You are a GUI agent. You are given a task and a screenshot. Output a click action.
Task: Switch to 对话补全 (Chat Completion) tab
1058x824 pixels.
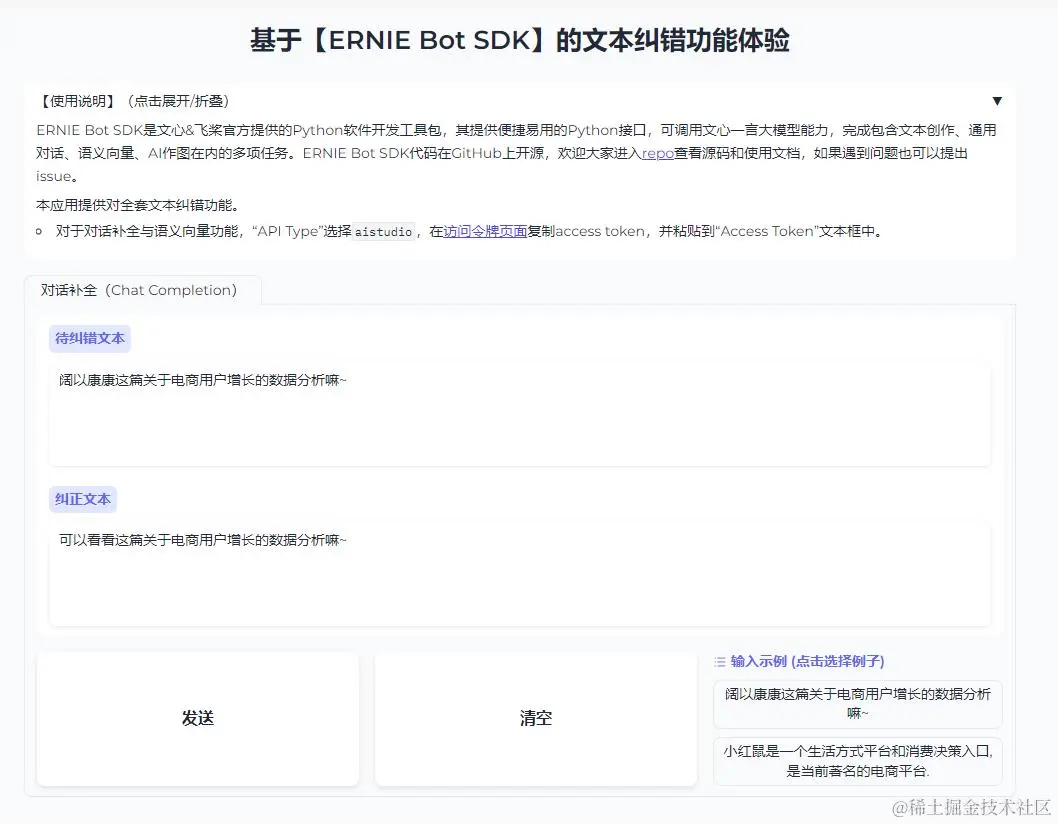(x=142, y=290)
